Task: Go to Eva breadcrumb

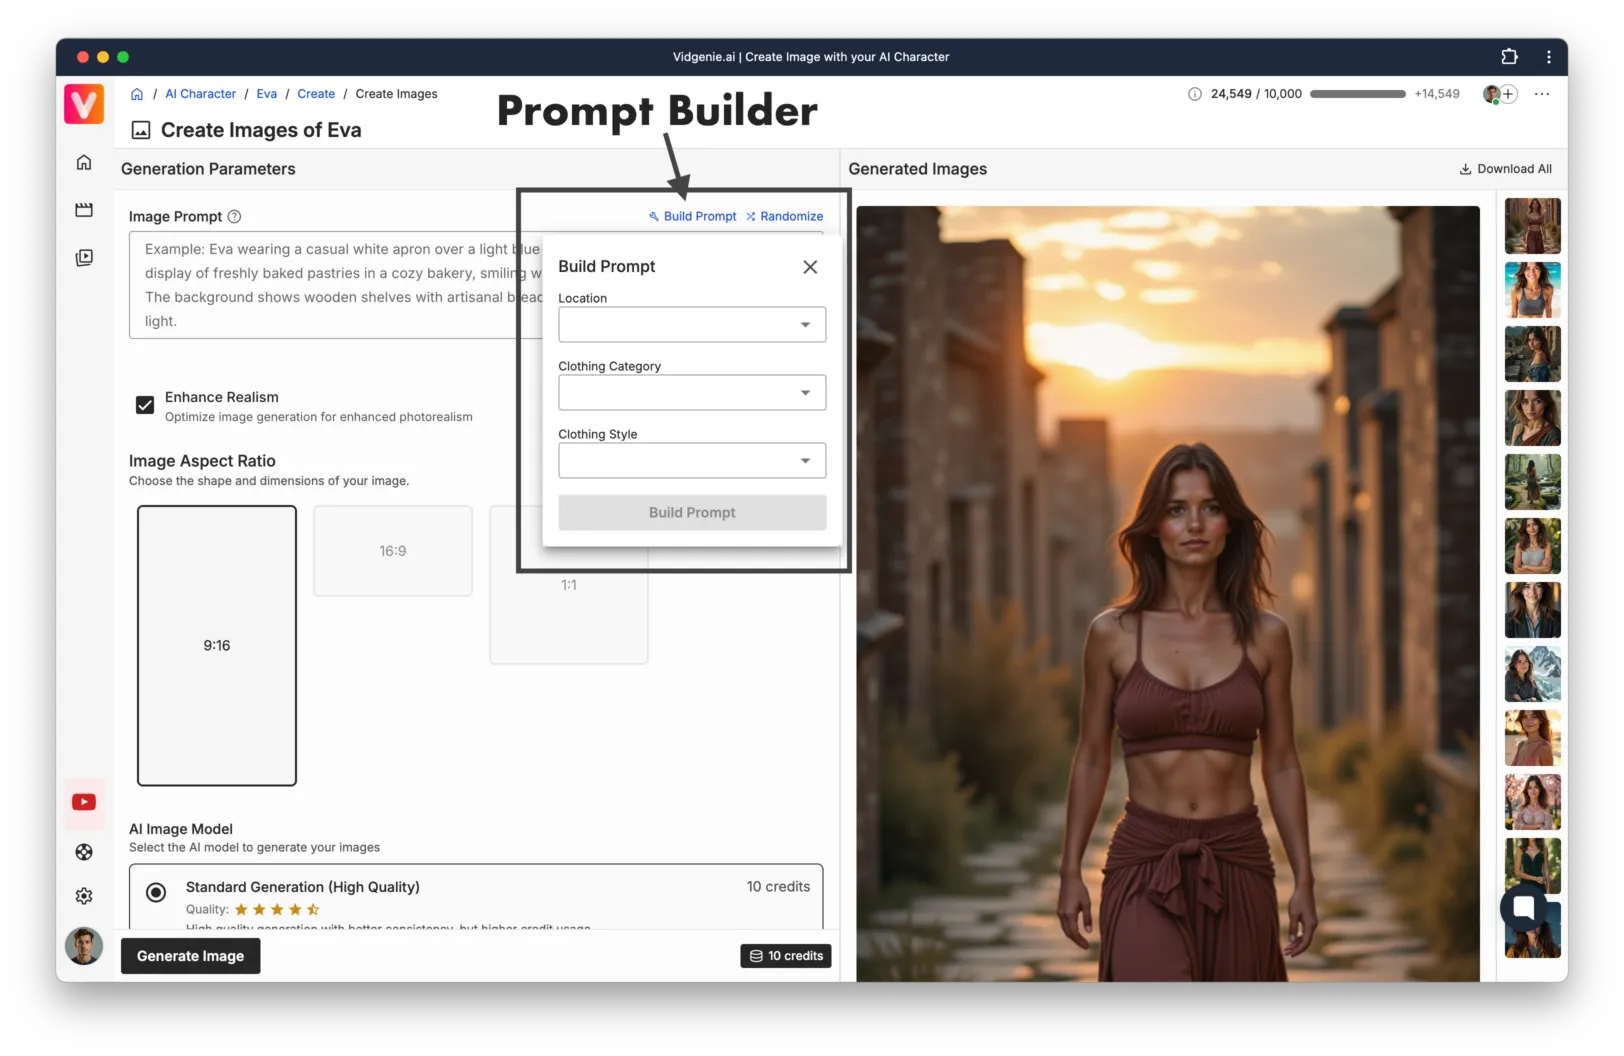Action: pos(266,94)
